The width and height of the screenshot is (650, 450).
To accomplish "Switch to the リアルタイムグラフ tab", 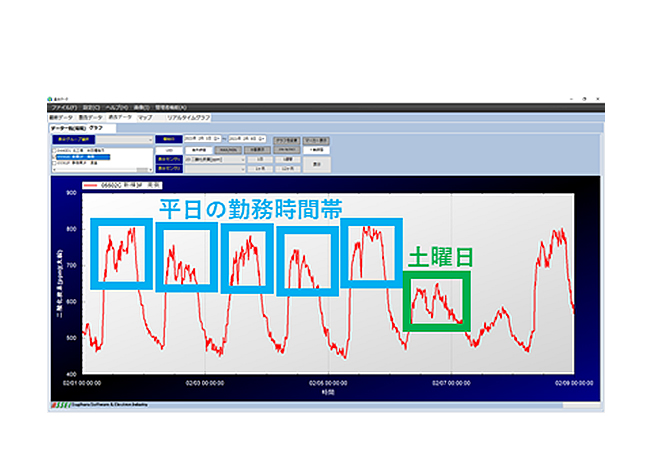I will 186,118.
